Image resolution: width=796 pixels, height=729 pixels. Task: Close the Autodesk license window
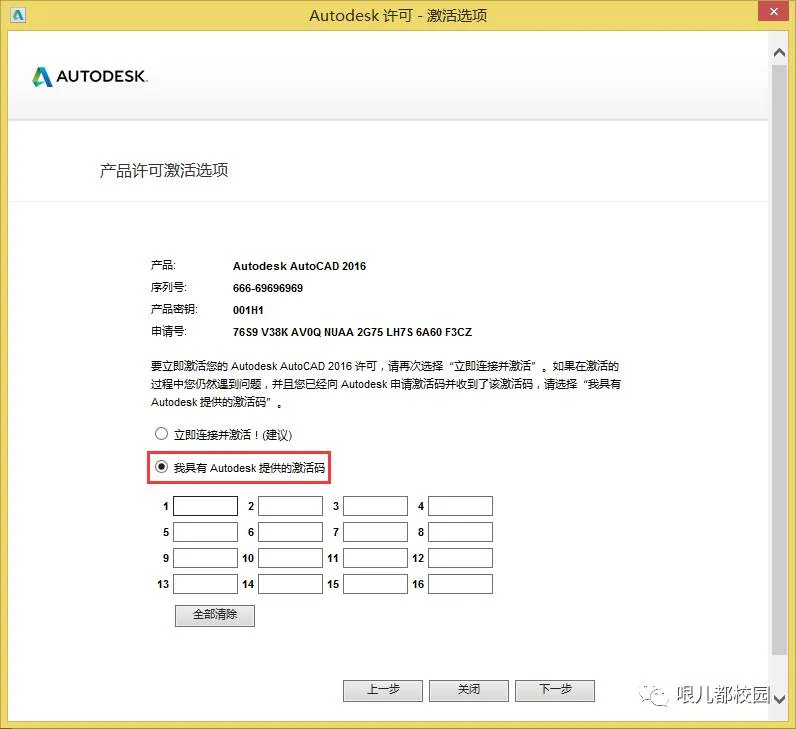tap(774, 11)
